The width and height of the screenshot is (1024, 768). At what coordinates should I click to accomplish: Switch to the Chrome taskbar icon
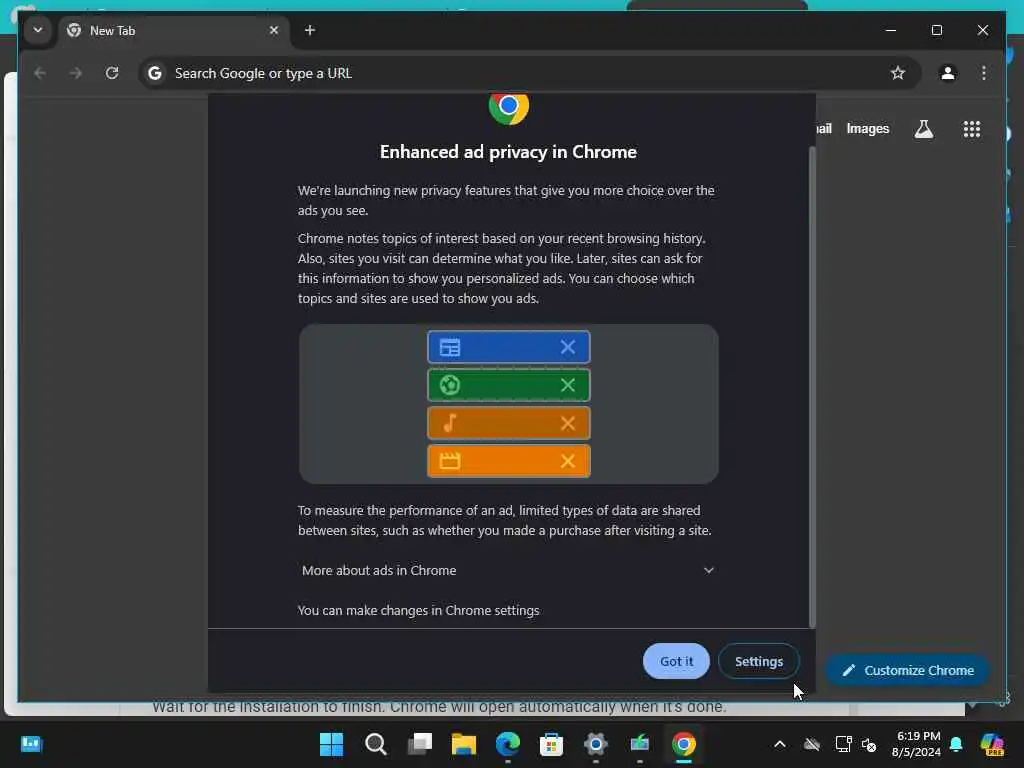tap(684, 744)
